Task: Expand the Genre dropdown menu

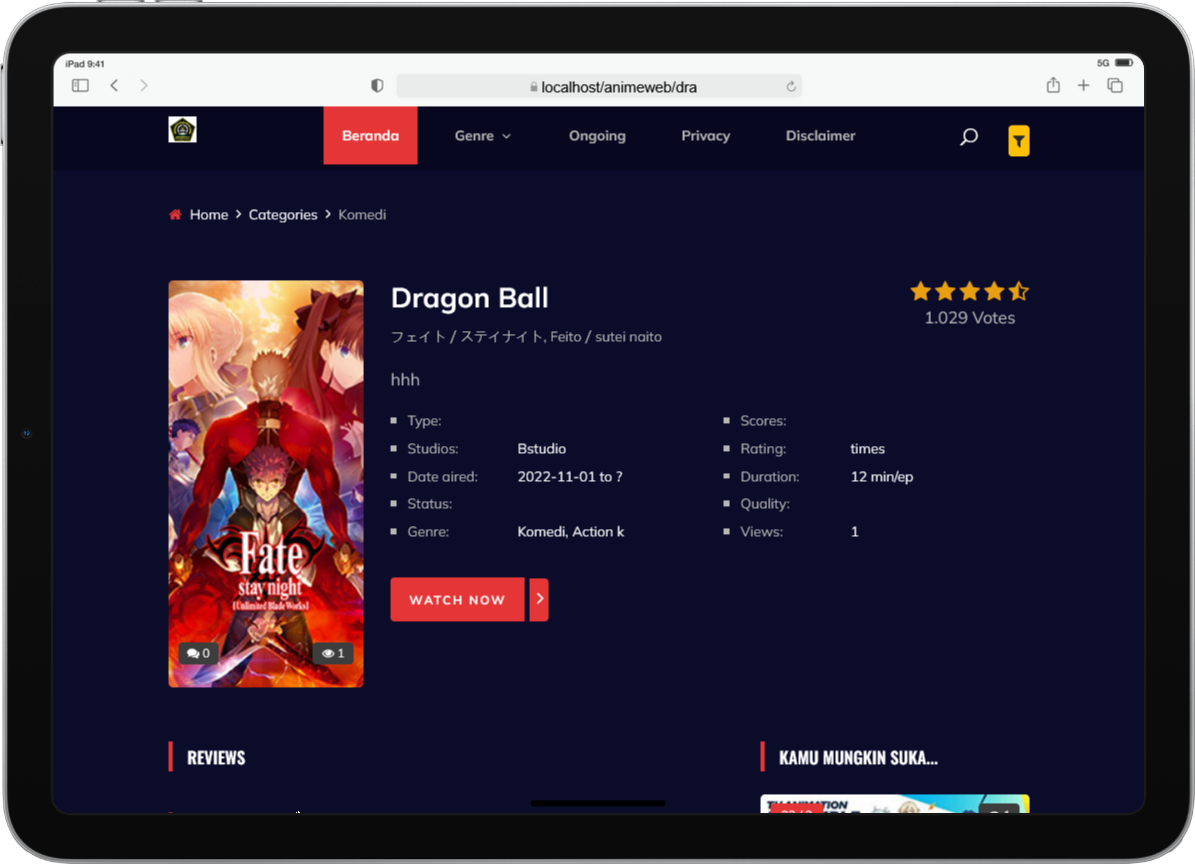Action: click(x=482, y=136)
